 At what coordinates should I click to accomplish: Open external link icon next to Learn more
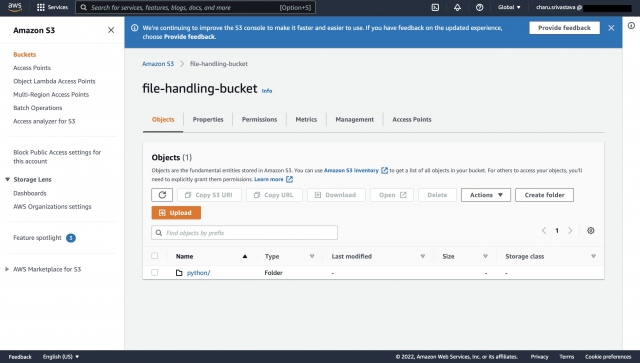click(289, 179)
